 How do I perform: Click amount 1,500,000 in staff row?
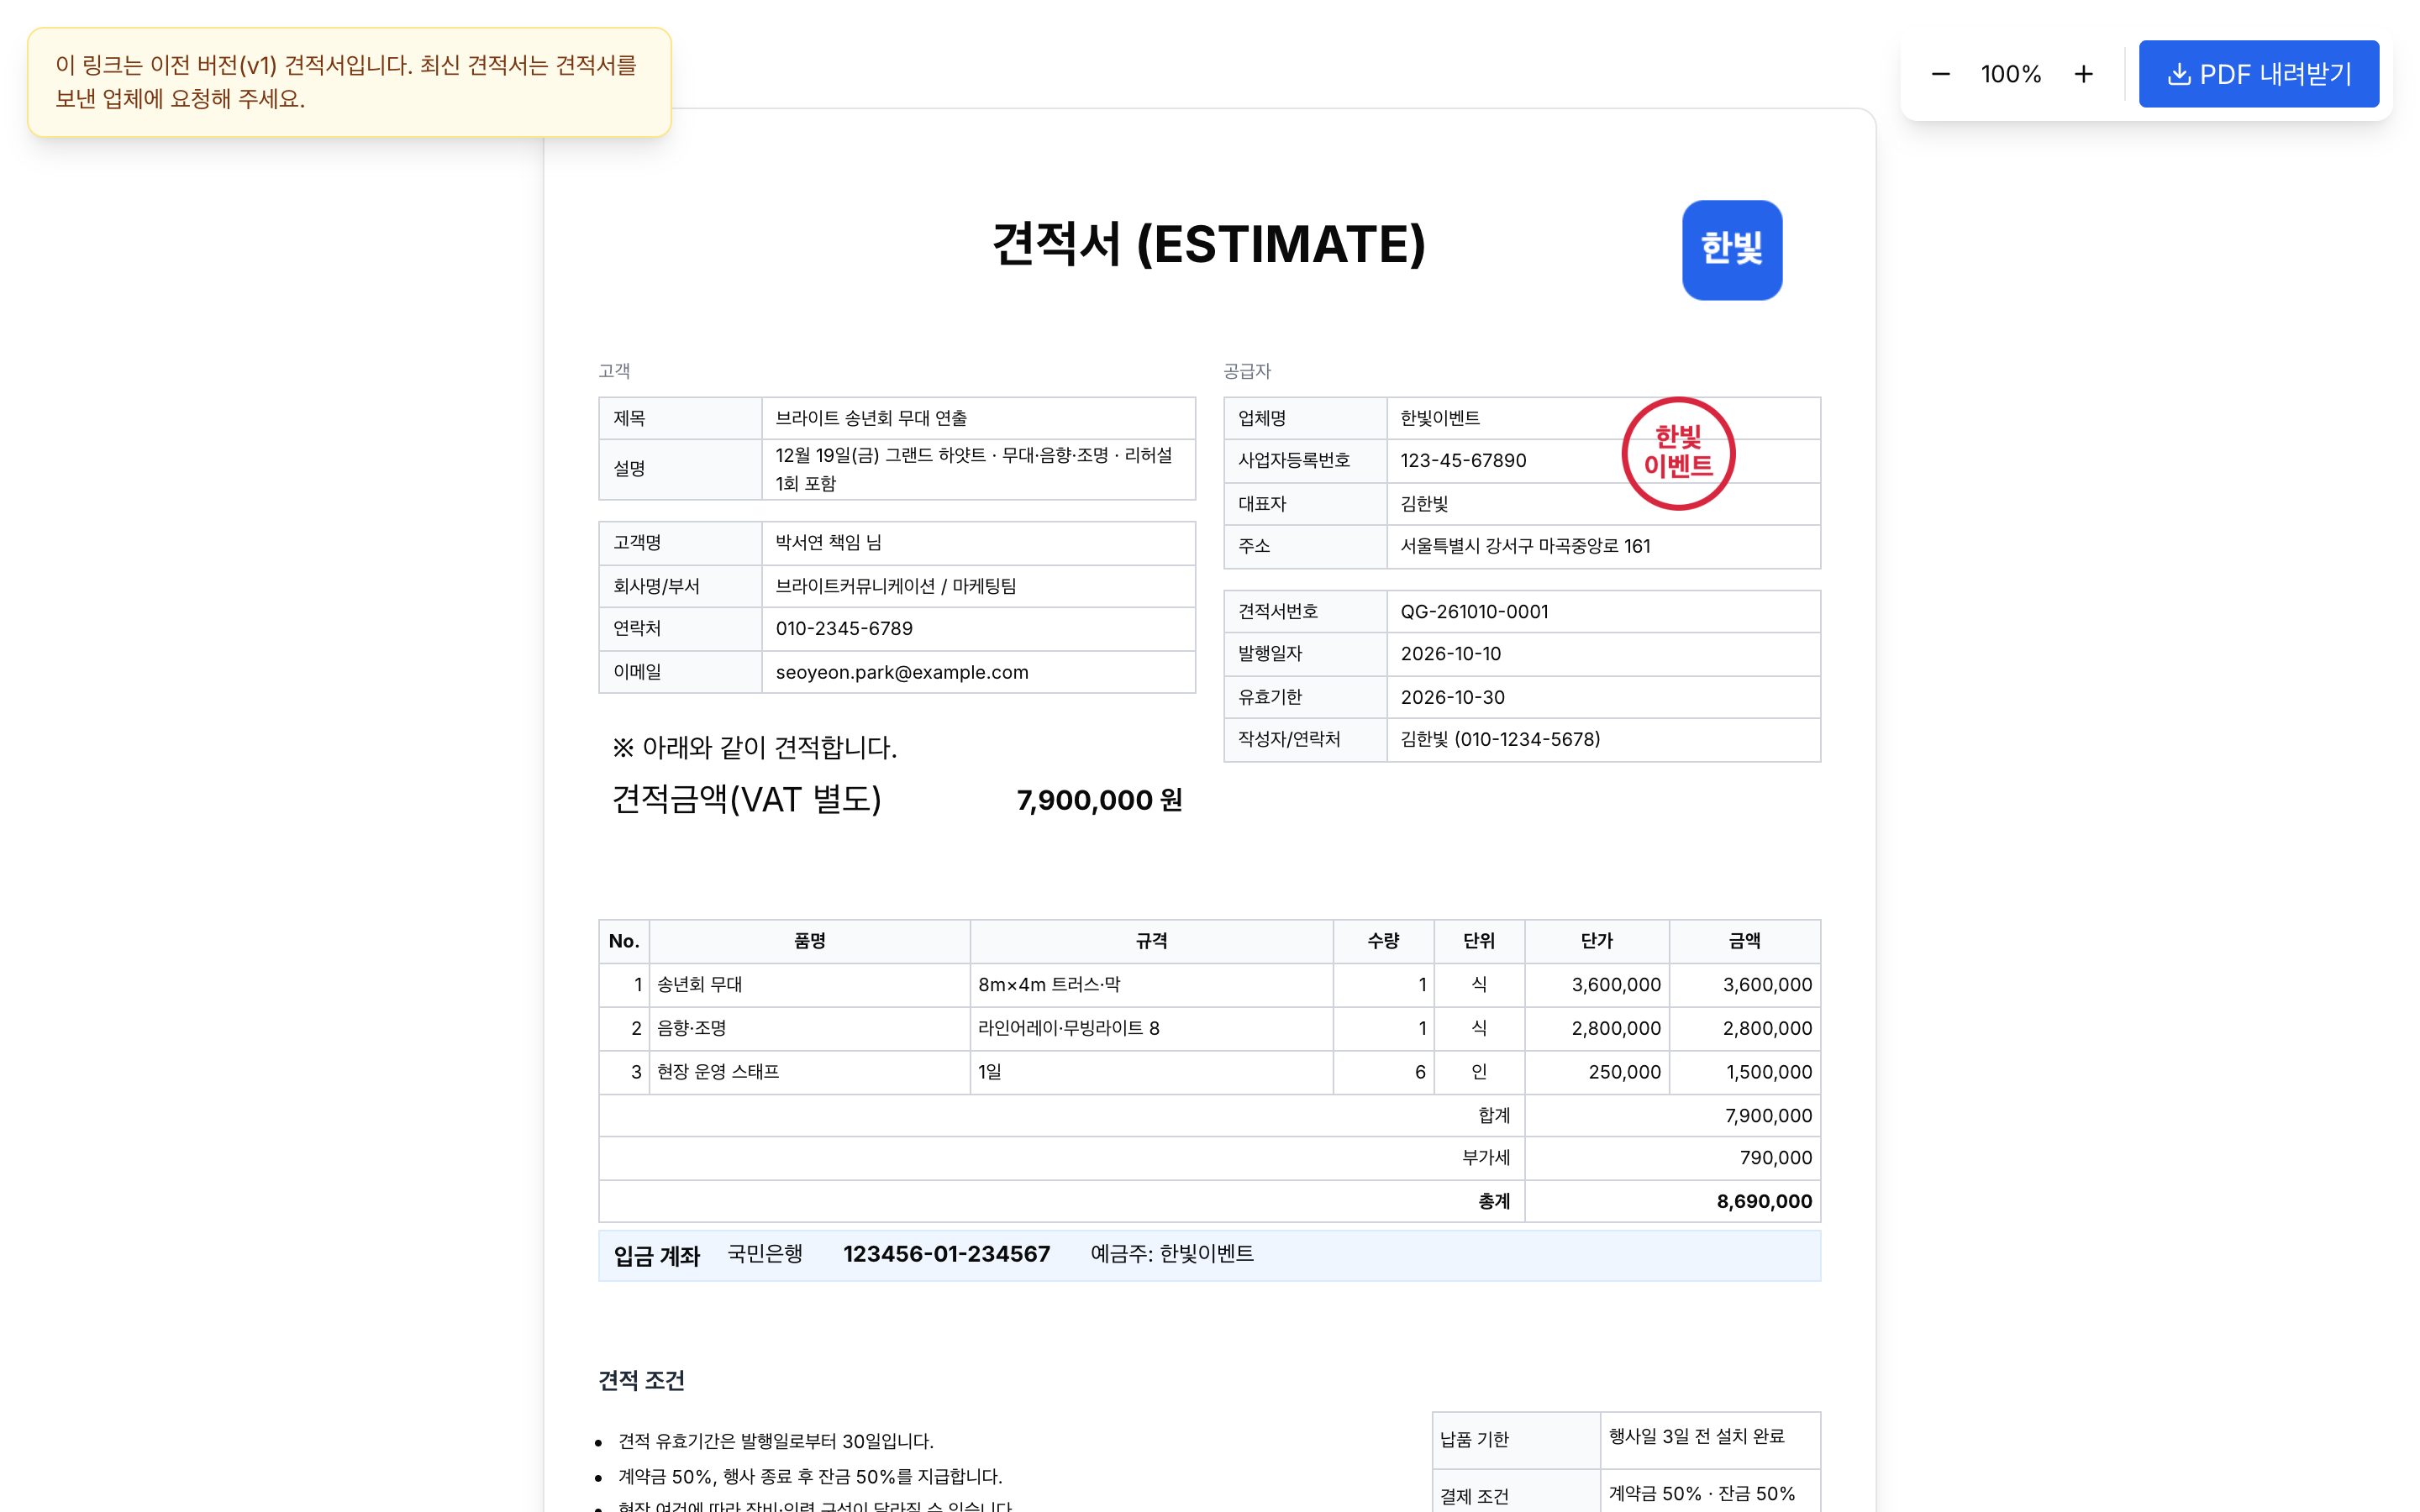pyautogui.click(x=1768, y=1072)
